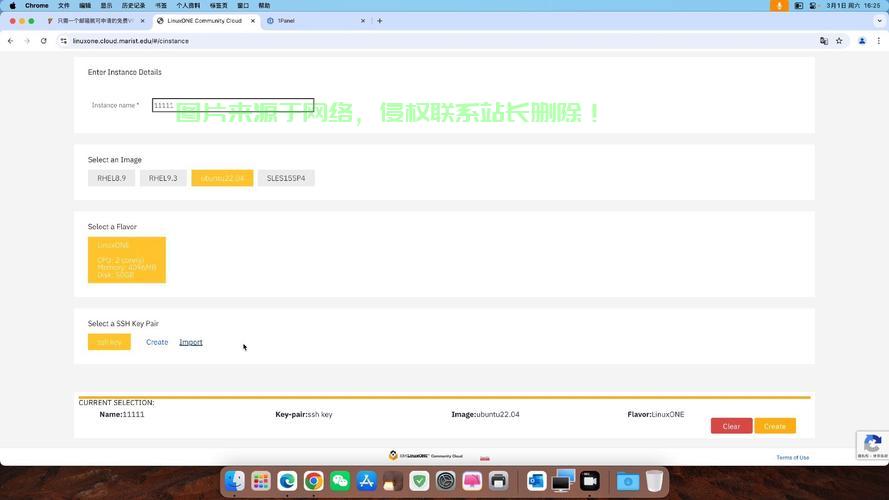
Task: Select the RHEL8.9 image option
Action: (111, 178)
